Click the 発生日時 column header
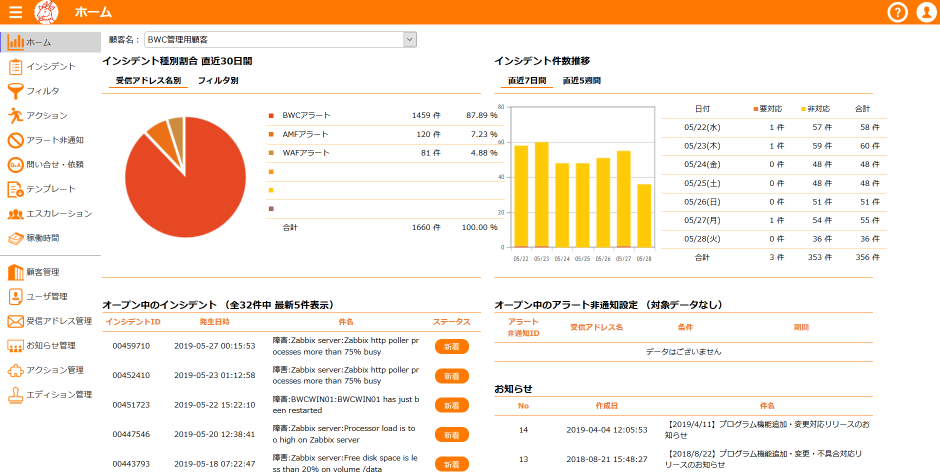 pos(215,322)
